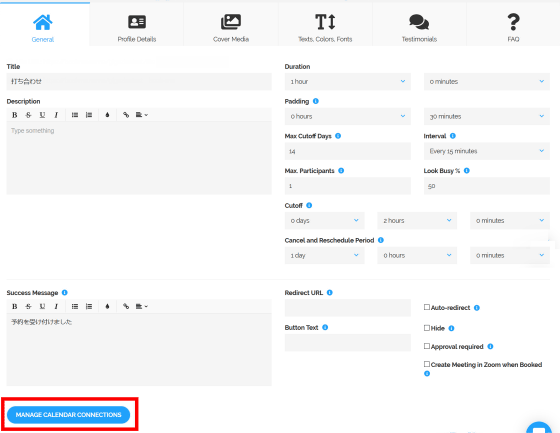
Task: Show info tooltip for Approval required
Action: (490, 346)
